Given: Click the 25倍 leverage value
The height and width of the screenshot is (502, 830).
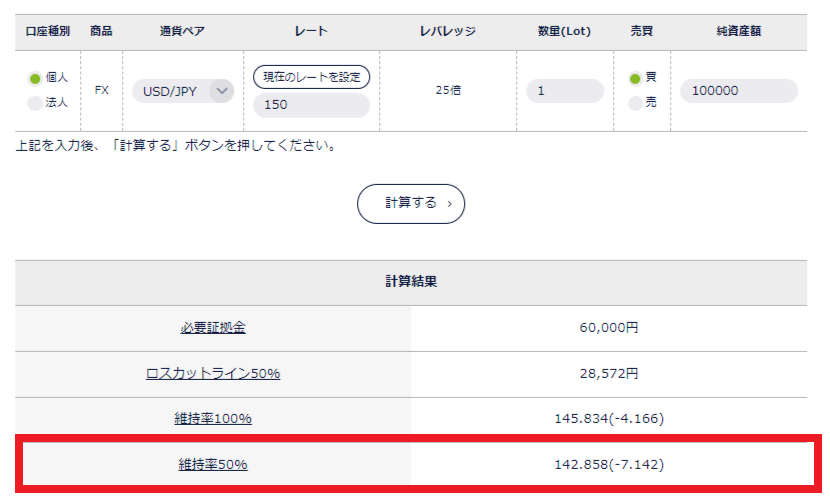Looking at the screenshot, I should 448,91.
